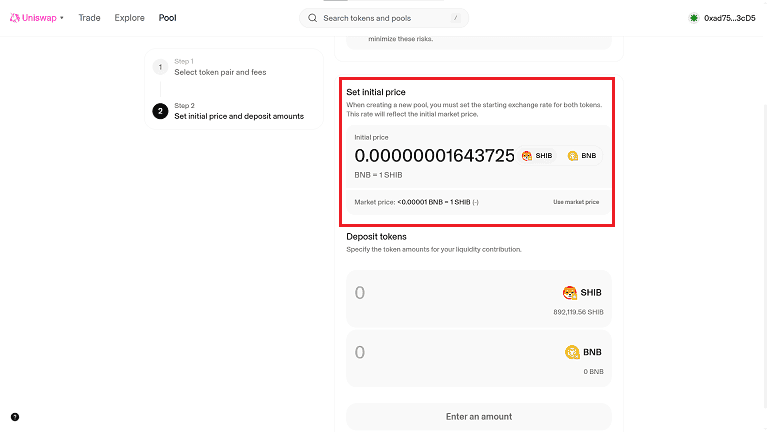Click the Enter an amount button
The width and height of the screenshot is (768, 432).
[x=479, y=417]
